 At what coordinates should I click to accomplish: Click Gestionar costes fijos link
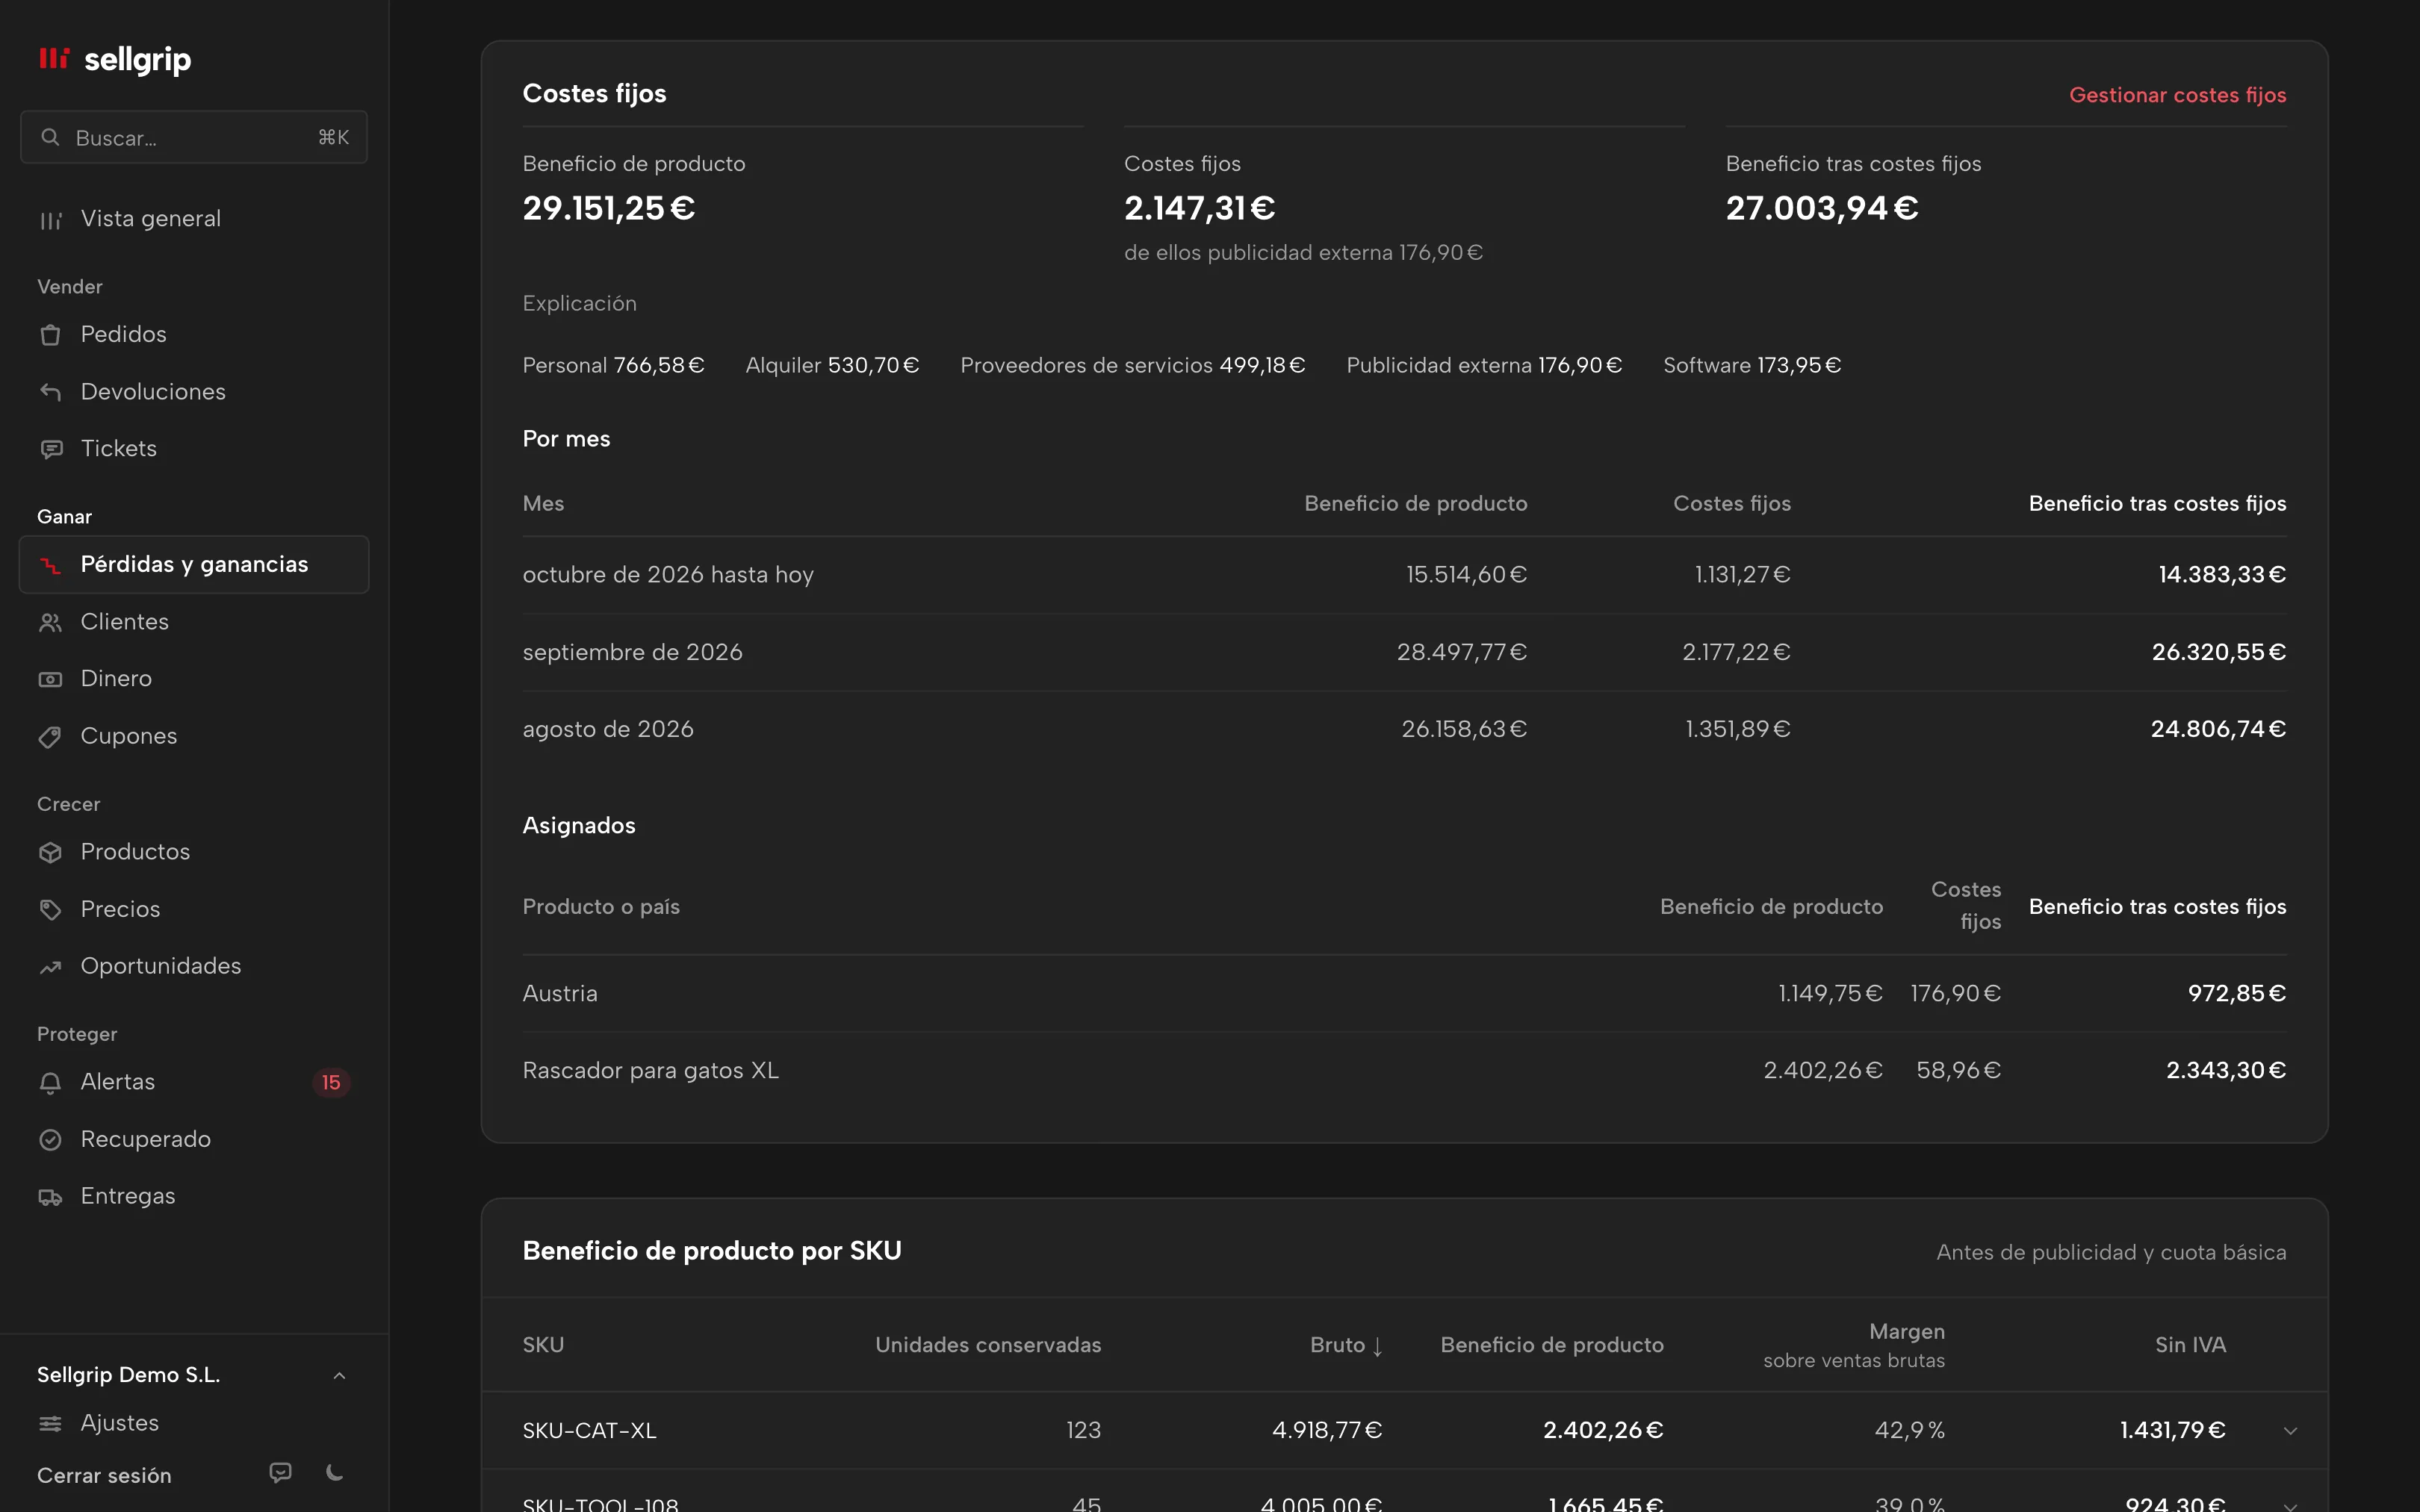2177,95
